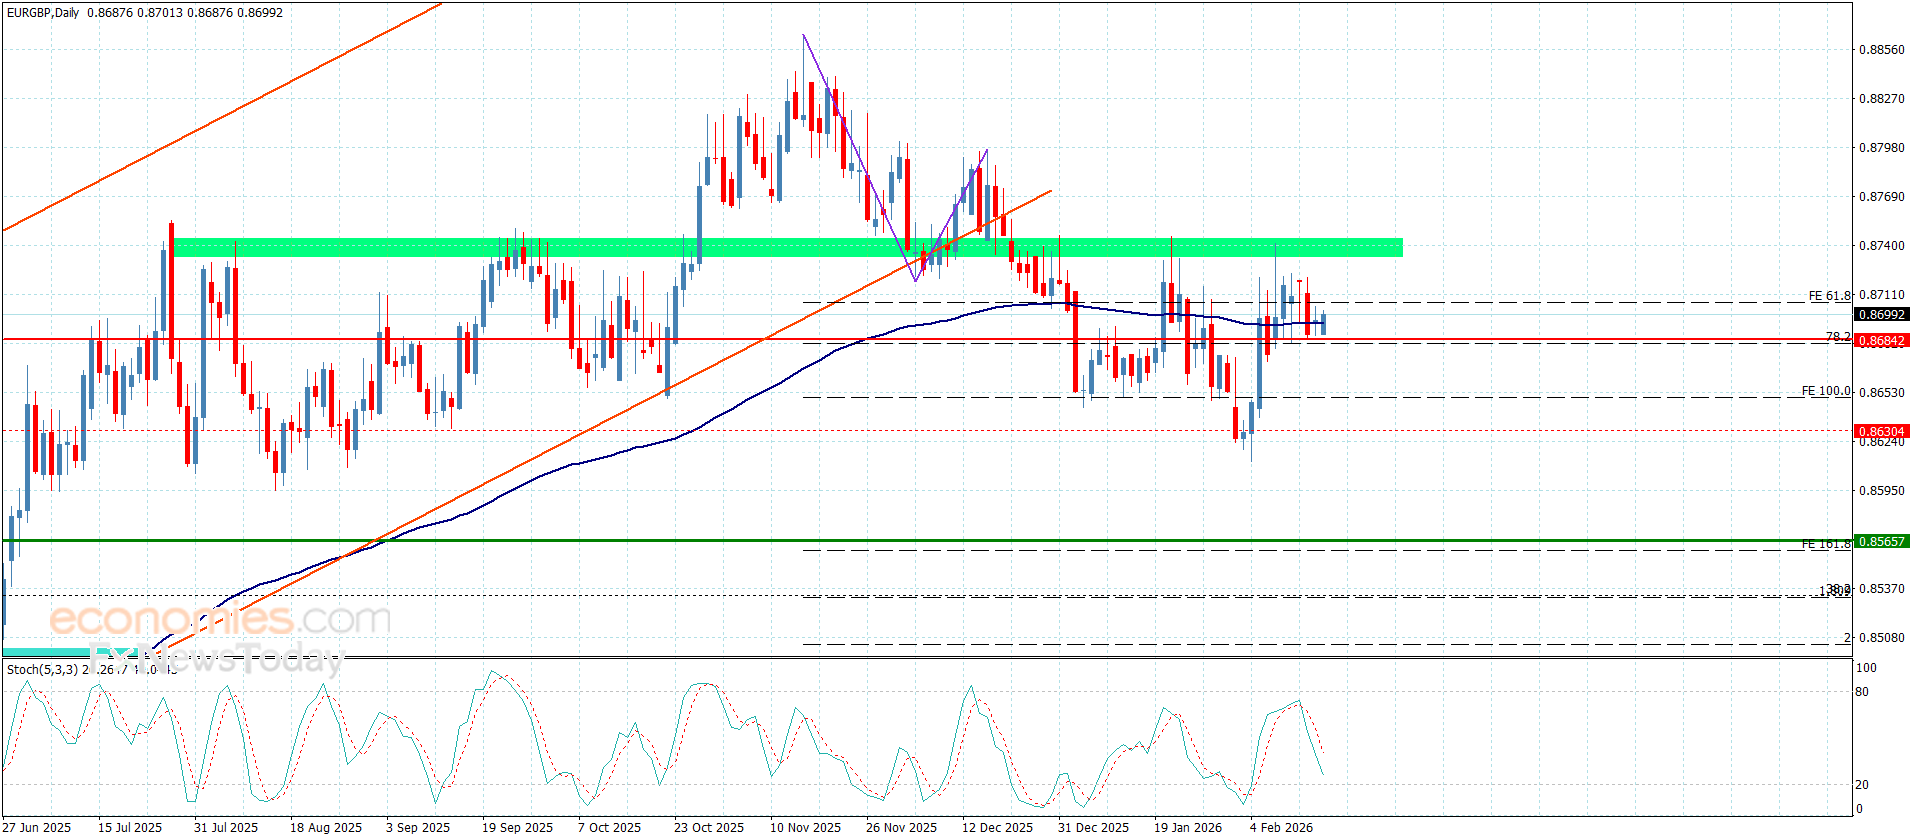
Task: Click the green 0.85657 price tag
Action: 1881,542
